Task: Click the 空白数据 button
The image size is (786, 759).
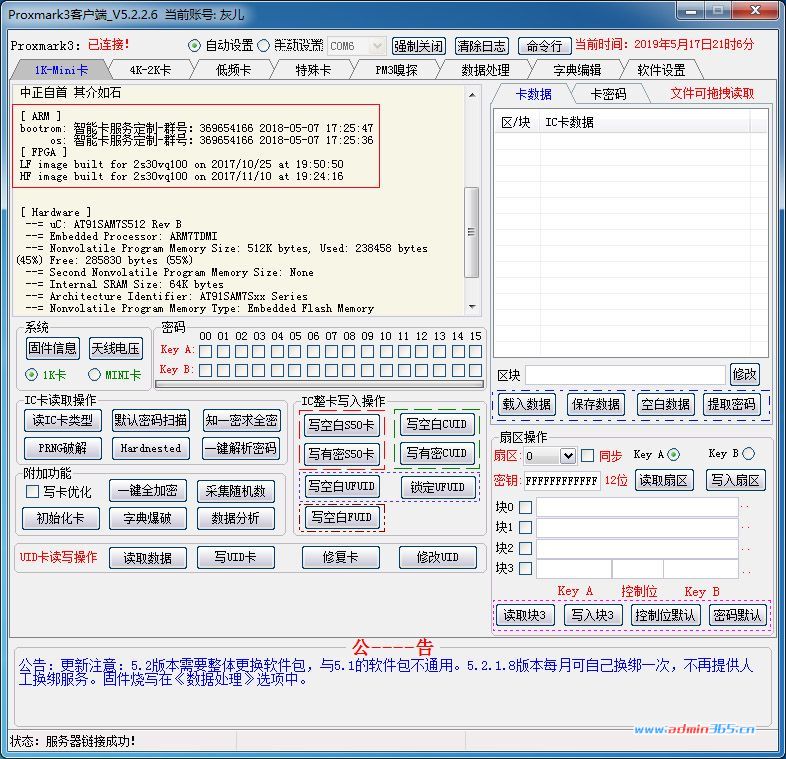Action: coord(665,405)
